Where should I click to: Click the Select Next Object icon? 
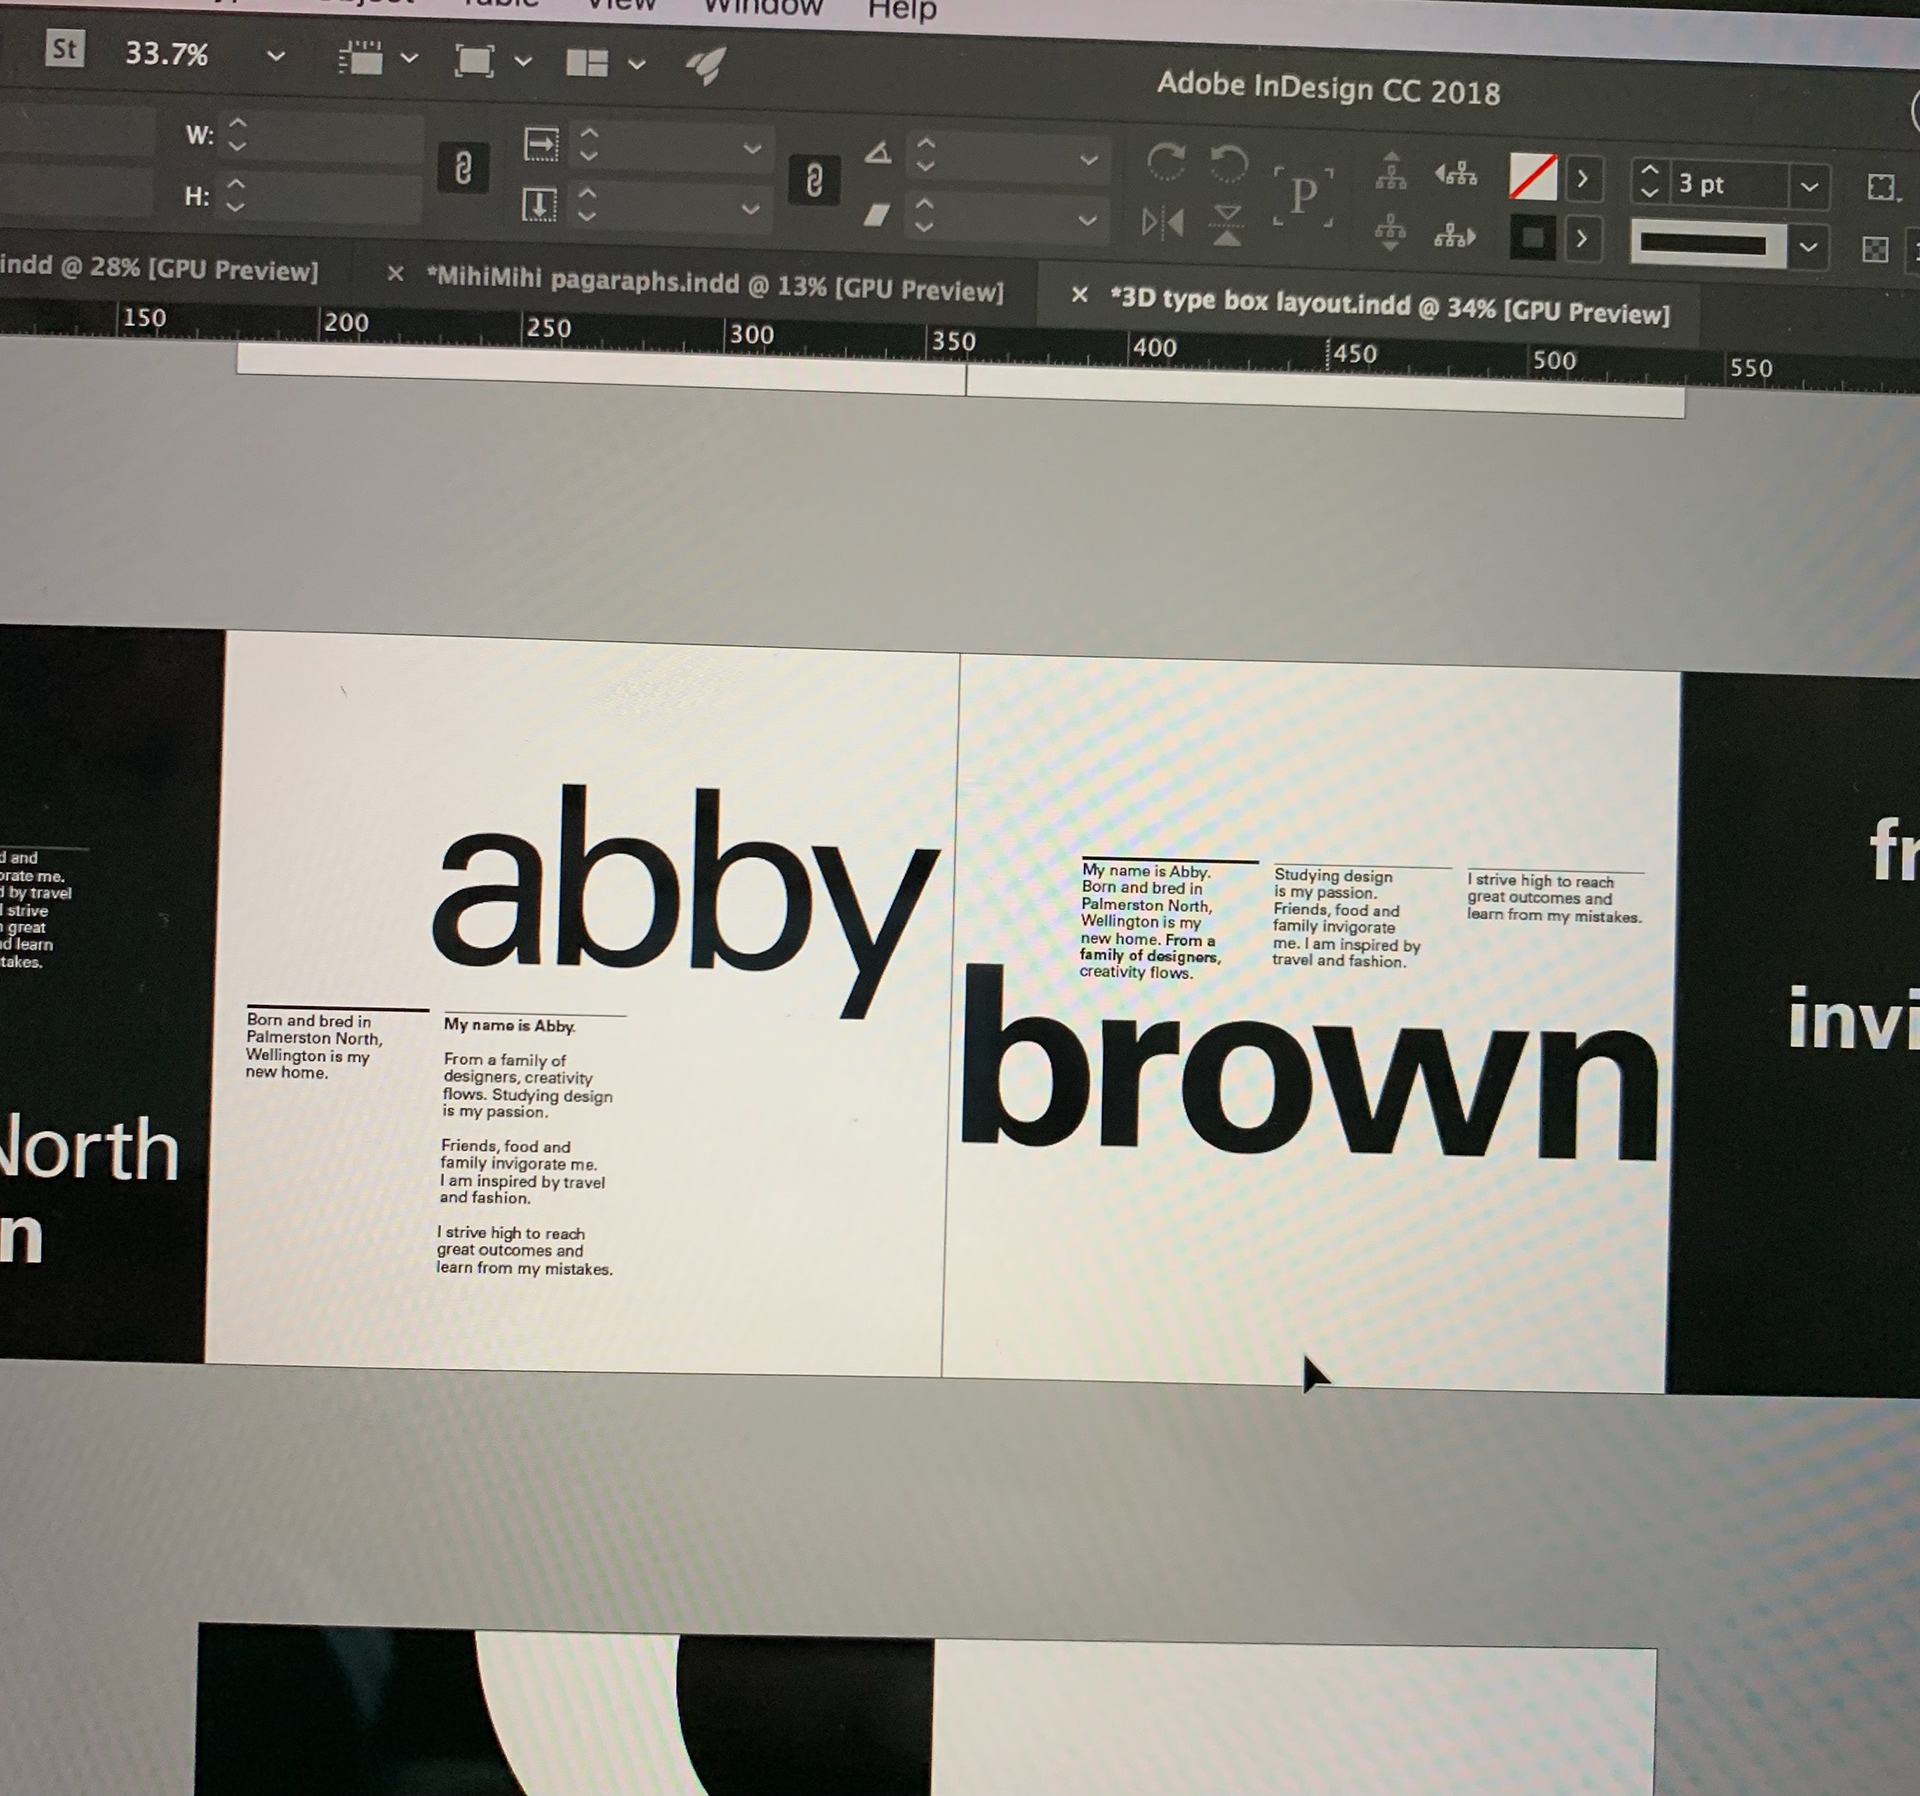click(1455, 236)
